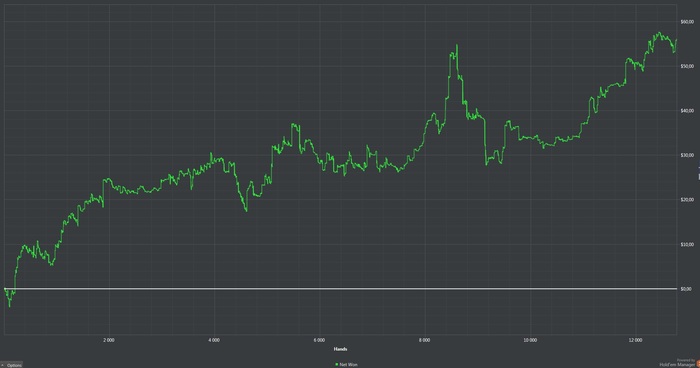700x368 pixels.
Task: Click the 4 000 hands axis label
Action: click(214, 340)
